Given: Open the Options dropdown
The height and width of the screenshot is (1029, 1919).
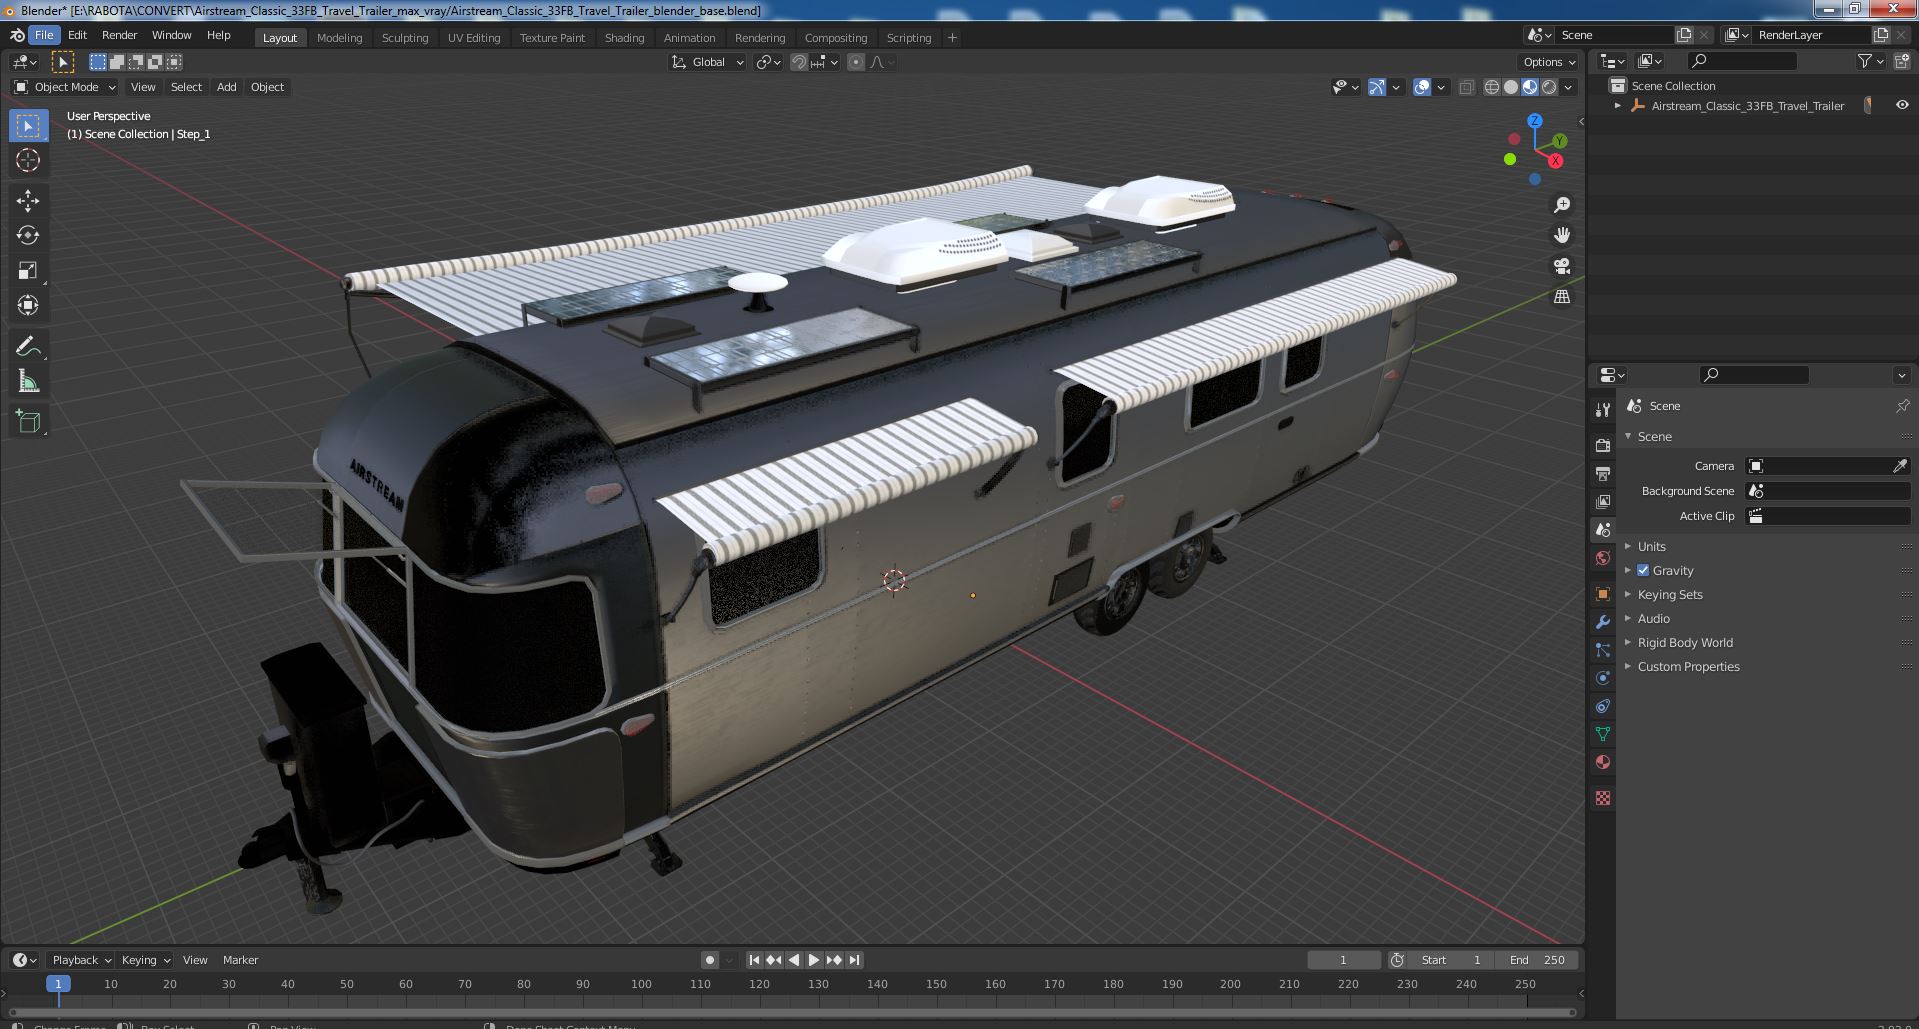Looking at the screenshot, I should (1549, 62).
